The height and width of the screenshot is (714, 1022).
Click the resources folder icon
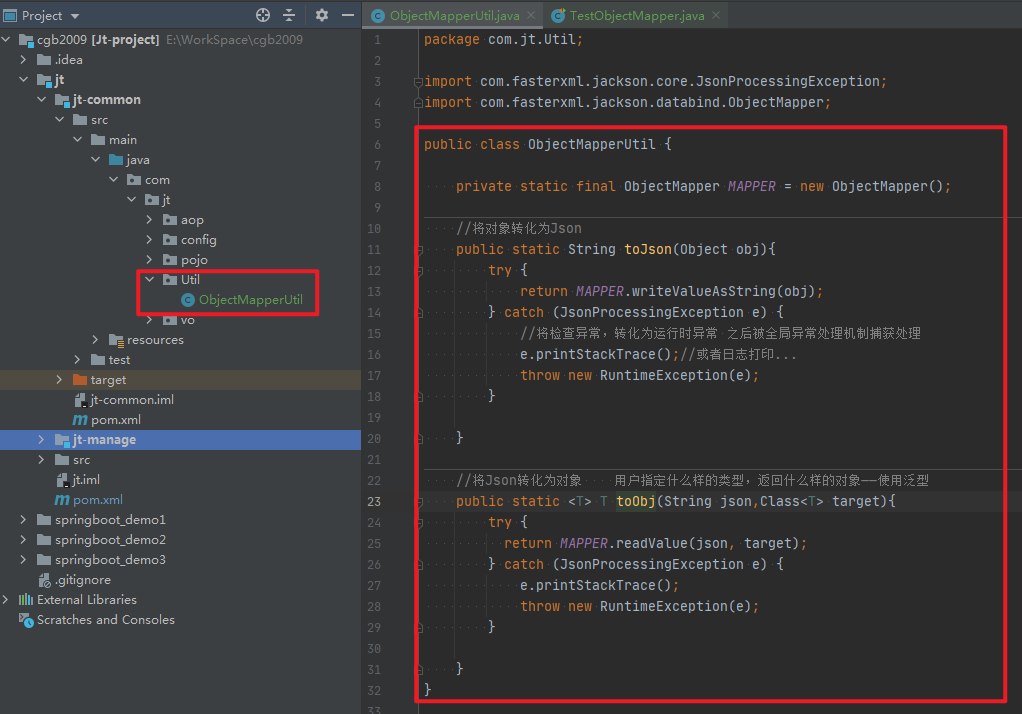click(x=116, y=340)
